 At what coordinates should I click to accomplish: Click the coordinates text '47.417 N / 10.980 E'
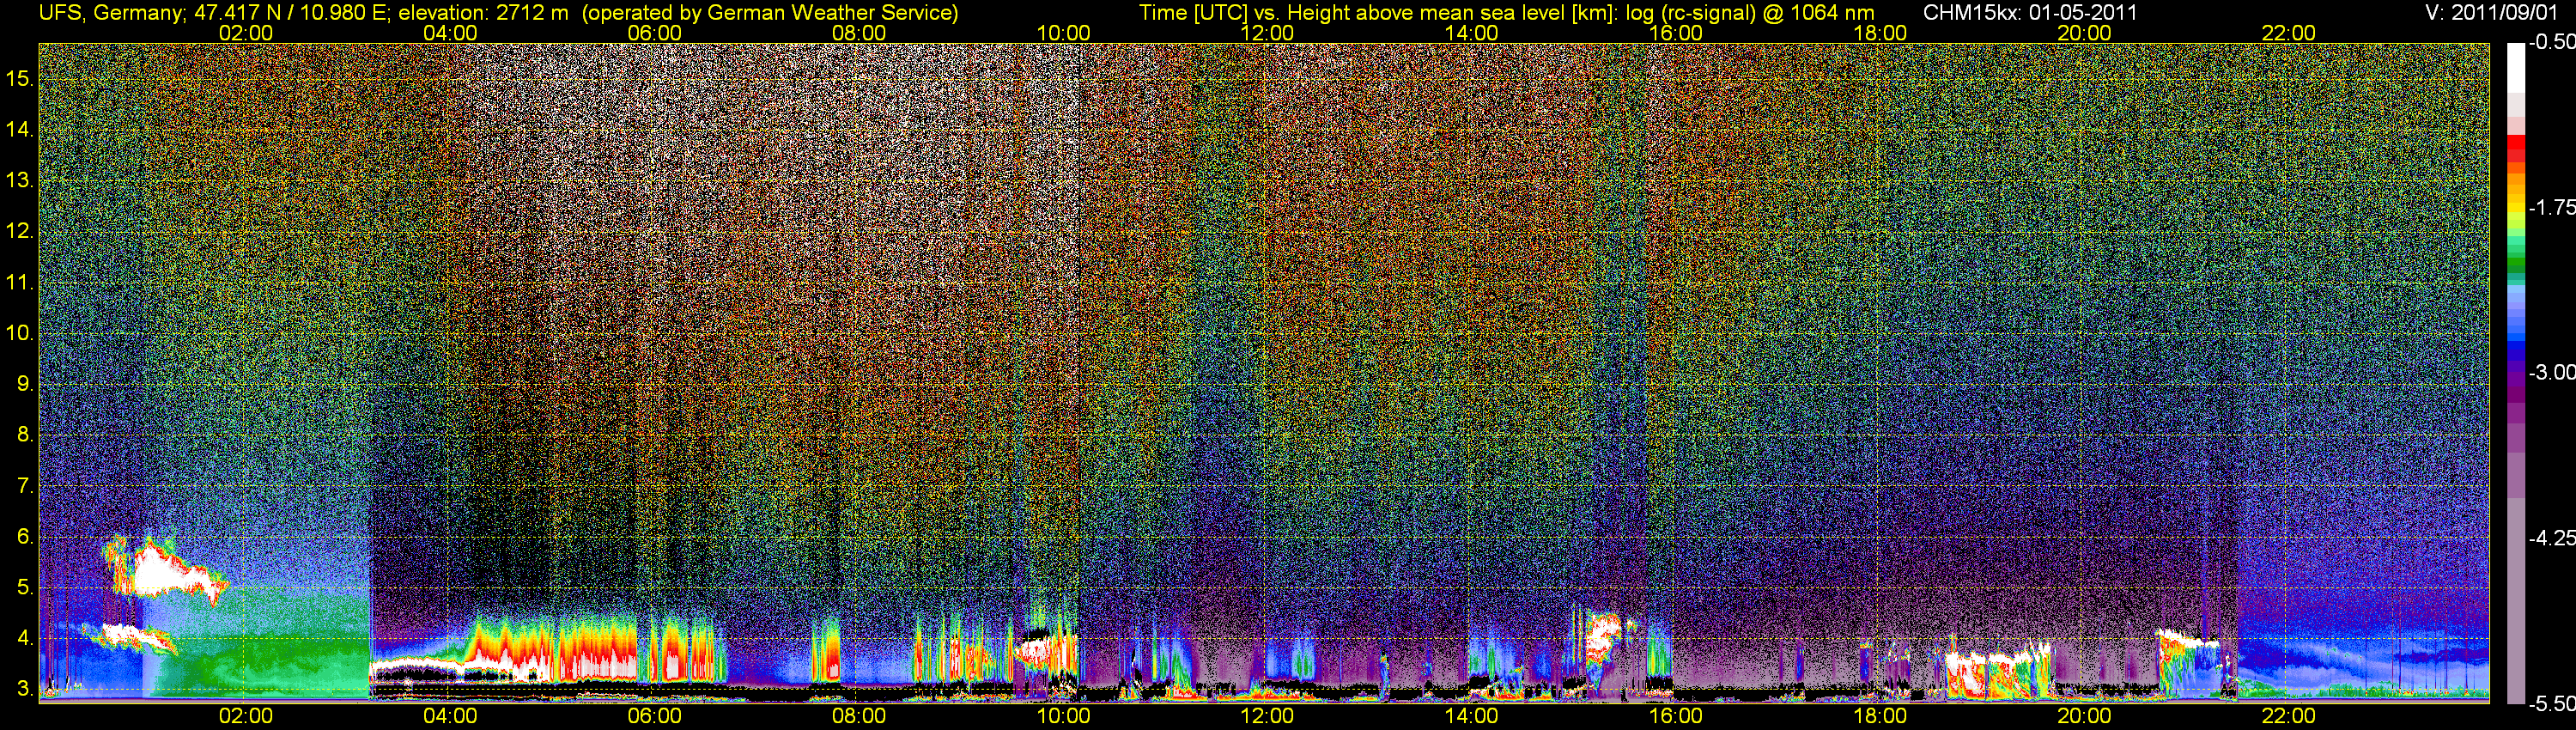click(290, 13)
